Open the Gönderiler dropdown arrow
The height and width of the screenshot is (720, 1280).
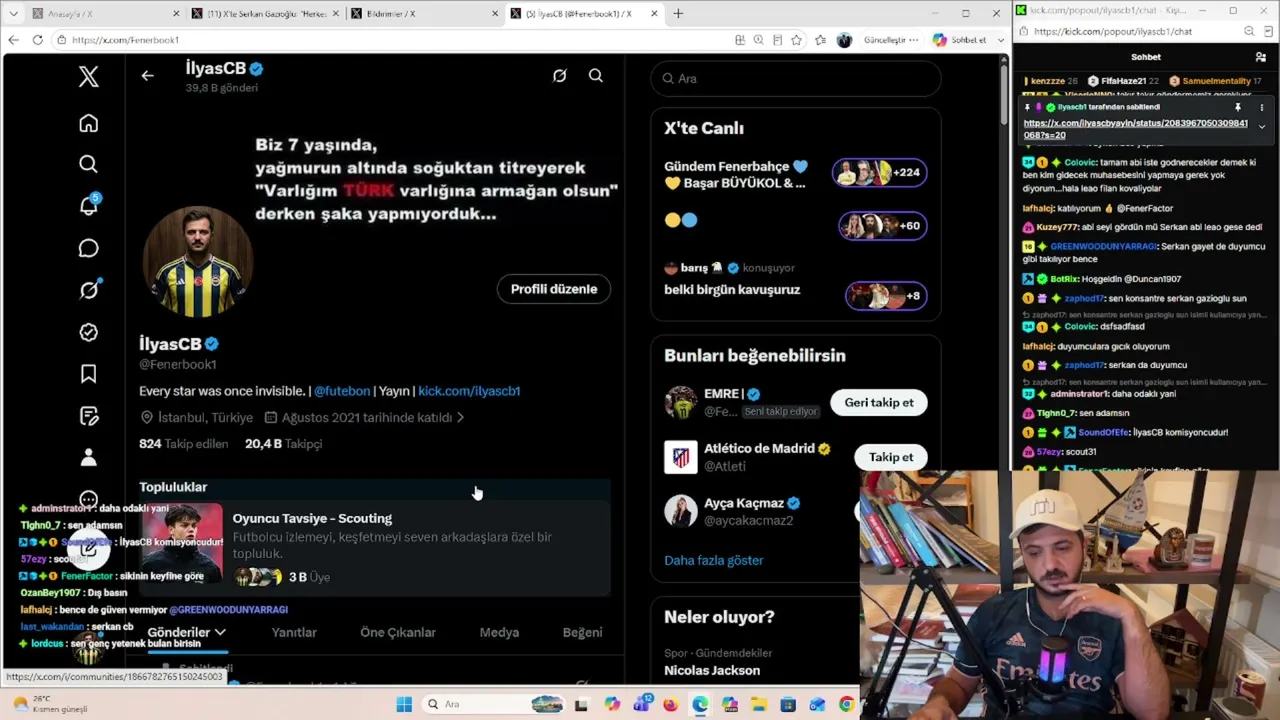220,632
